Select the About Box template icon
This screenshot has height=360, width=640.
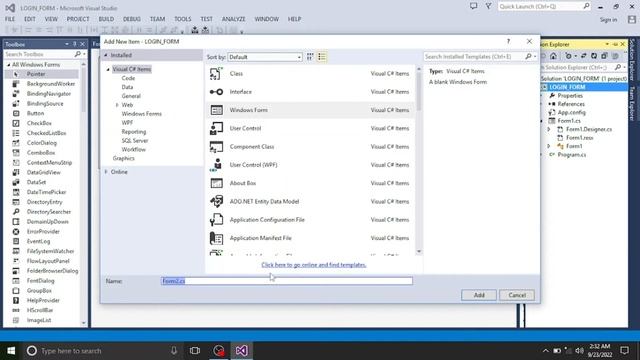(x=216, y=183)
